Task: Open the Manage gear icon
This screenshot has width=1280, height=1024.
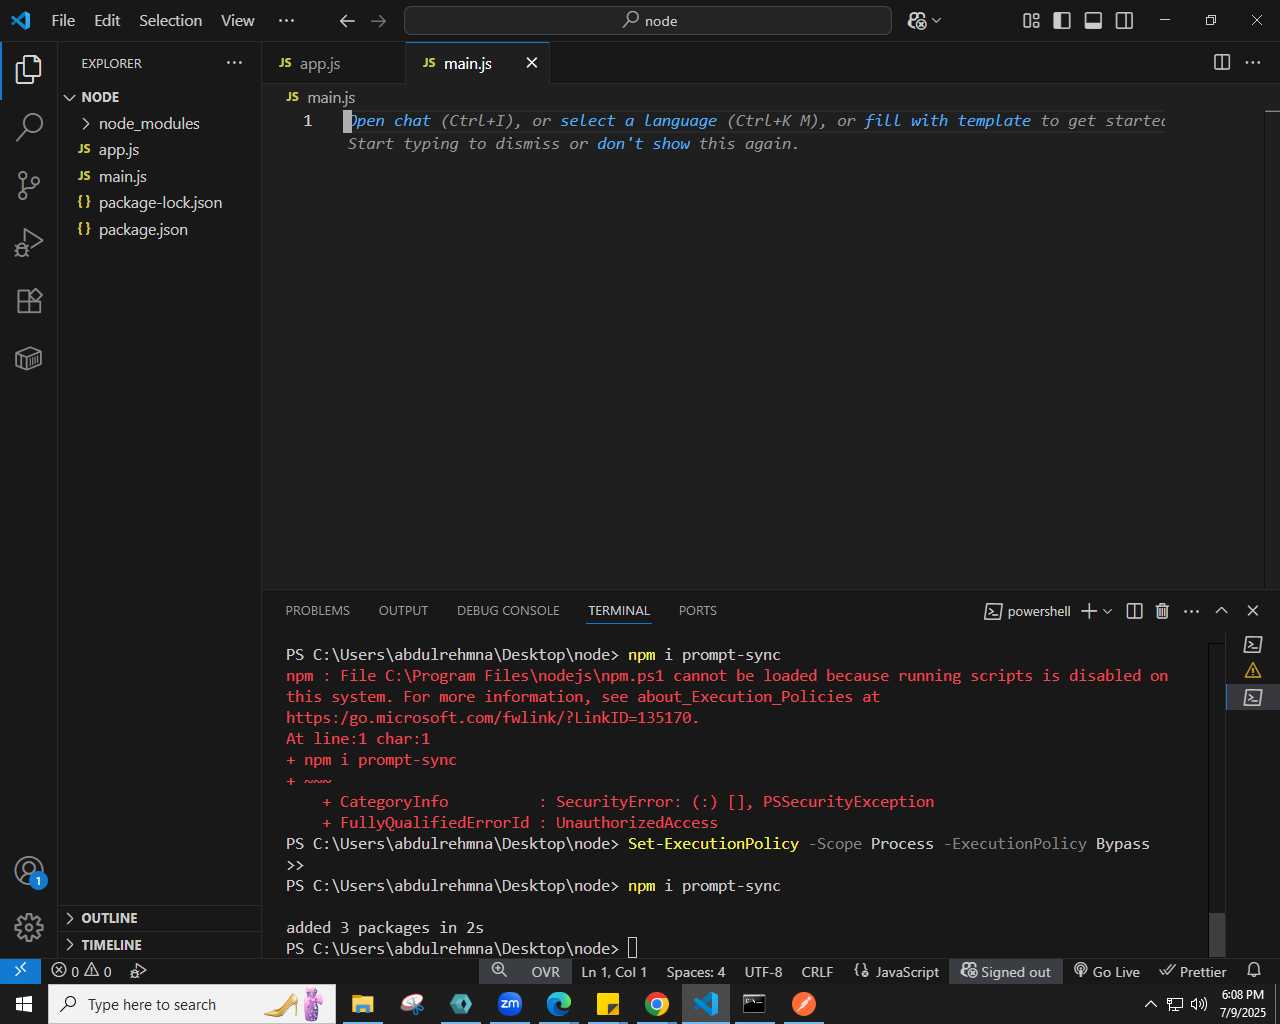Action: (29, 928)
